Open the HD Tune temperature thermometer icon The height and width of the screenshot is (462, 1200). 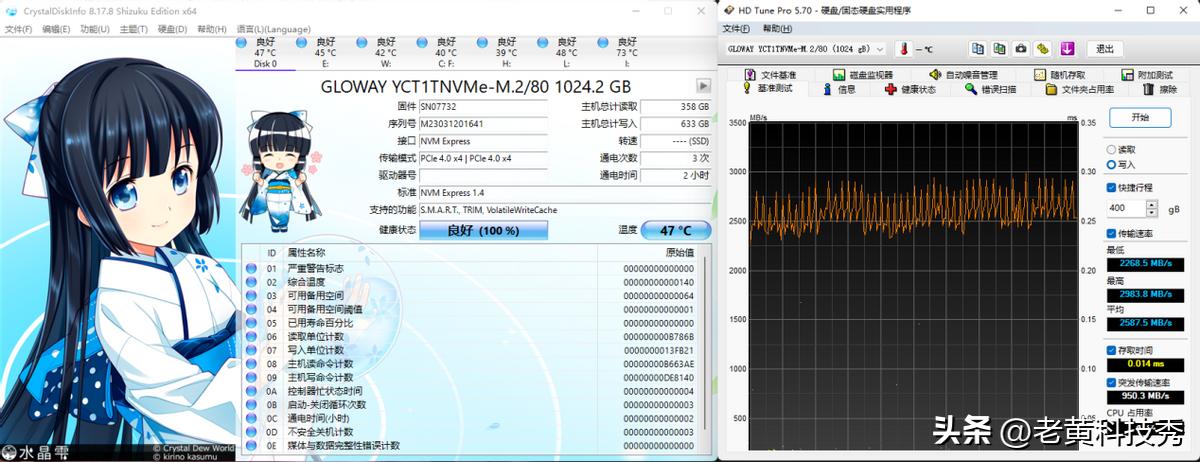tap(903, 48)
